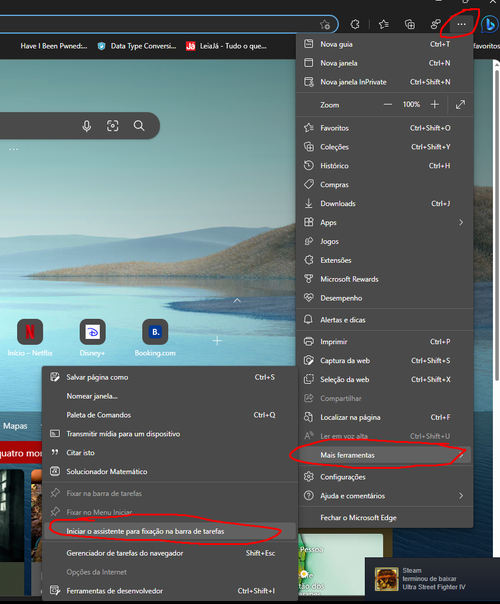Open visual search camera icon
Viewport: 500px width, 604px height.
(x=112, y=126)
